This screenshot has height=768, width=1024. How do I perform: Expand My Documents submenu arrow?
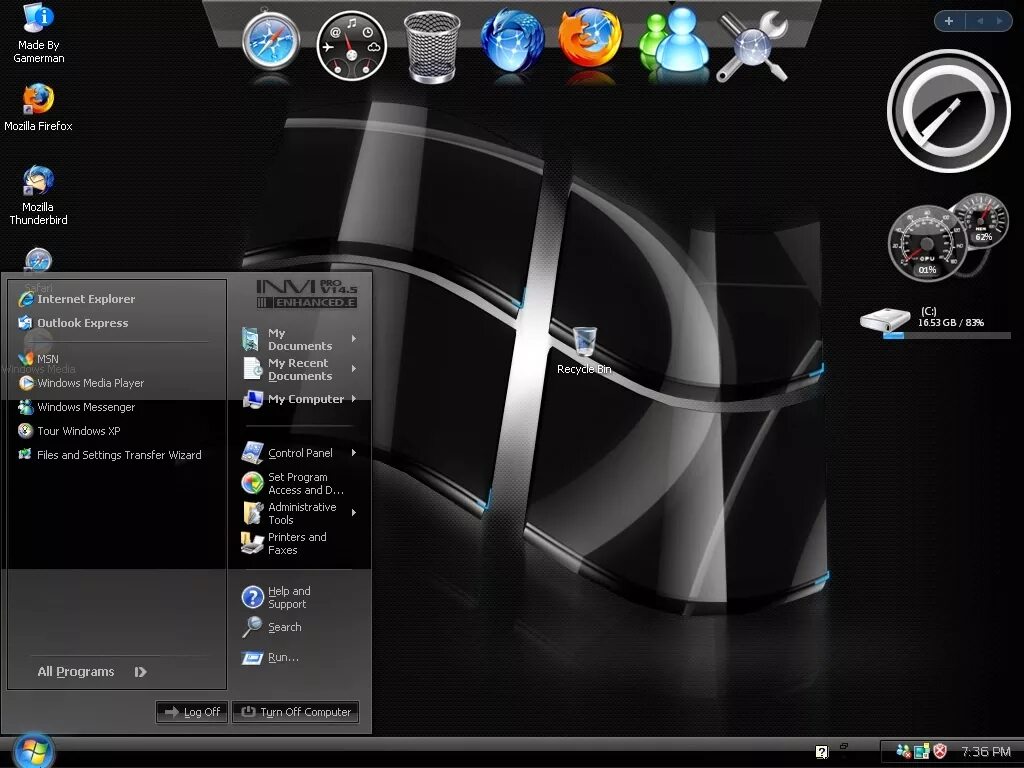point(354,338)
